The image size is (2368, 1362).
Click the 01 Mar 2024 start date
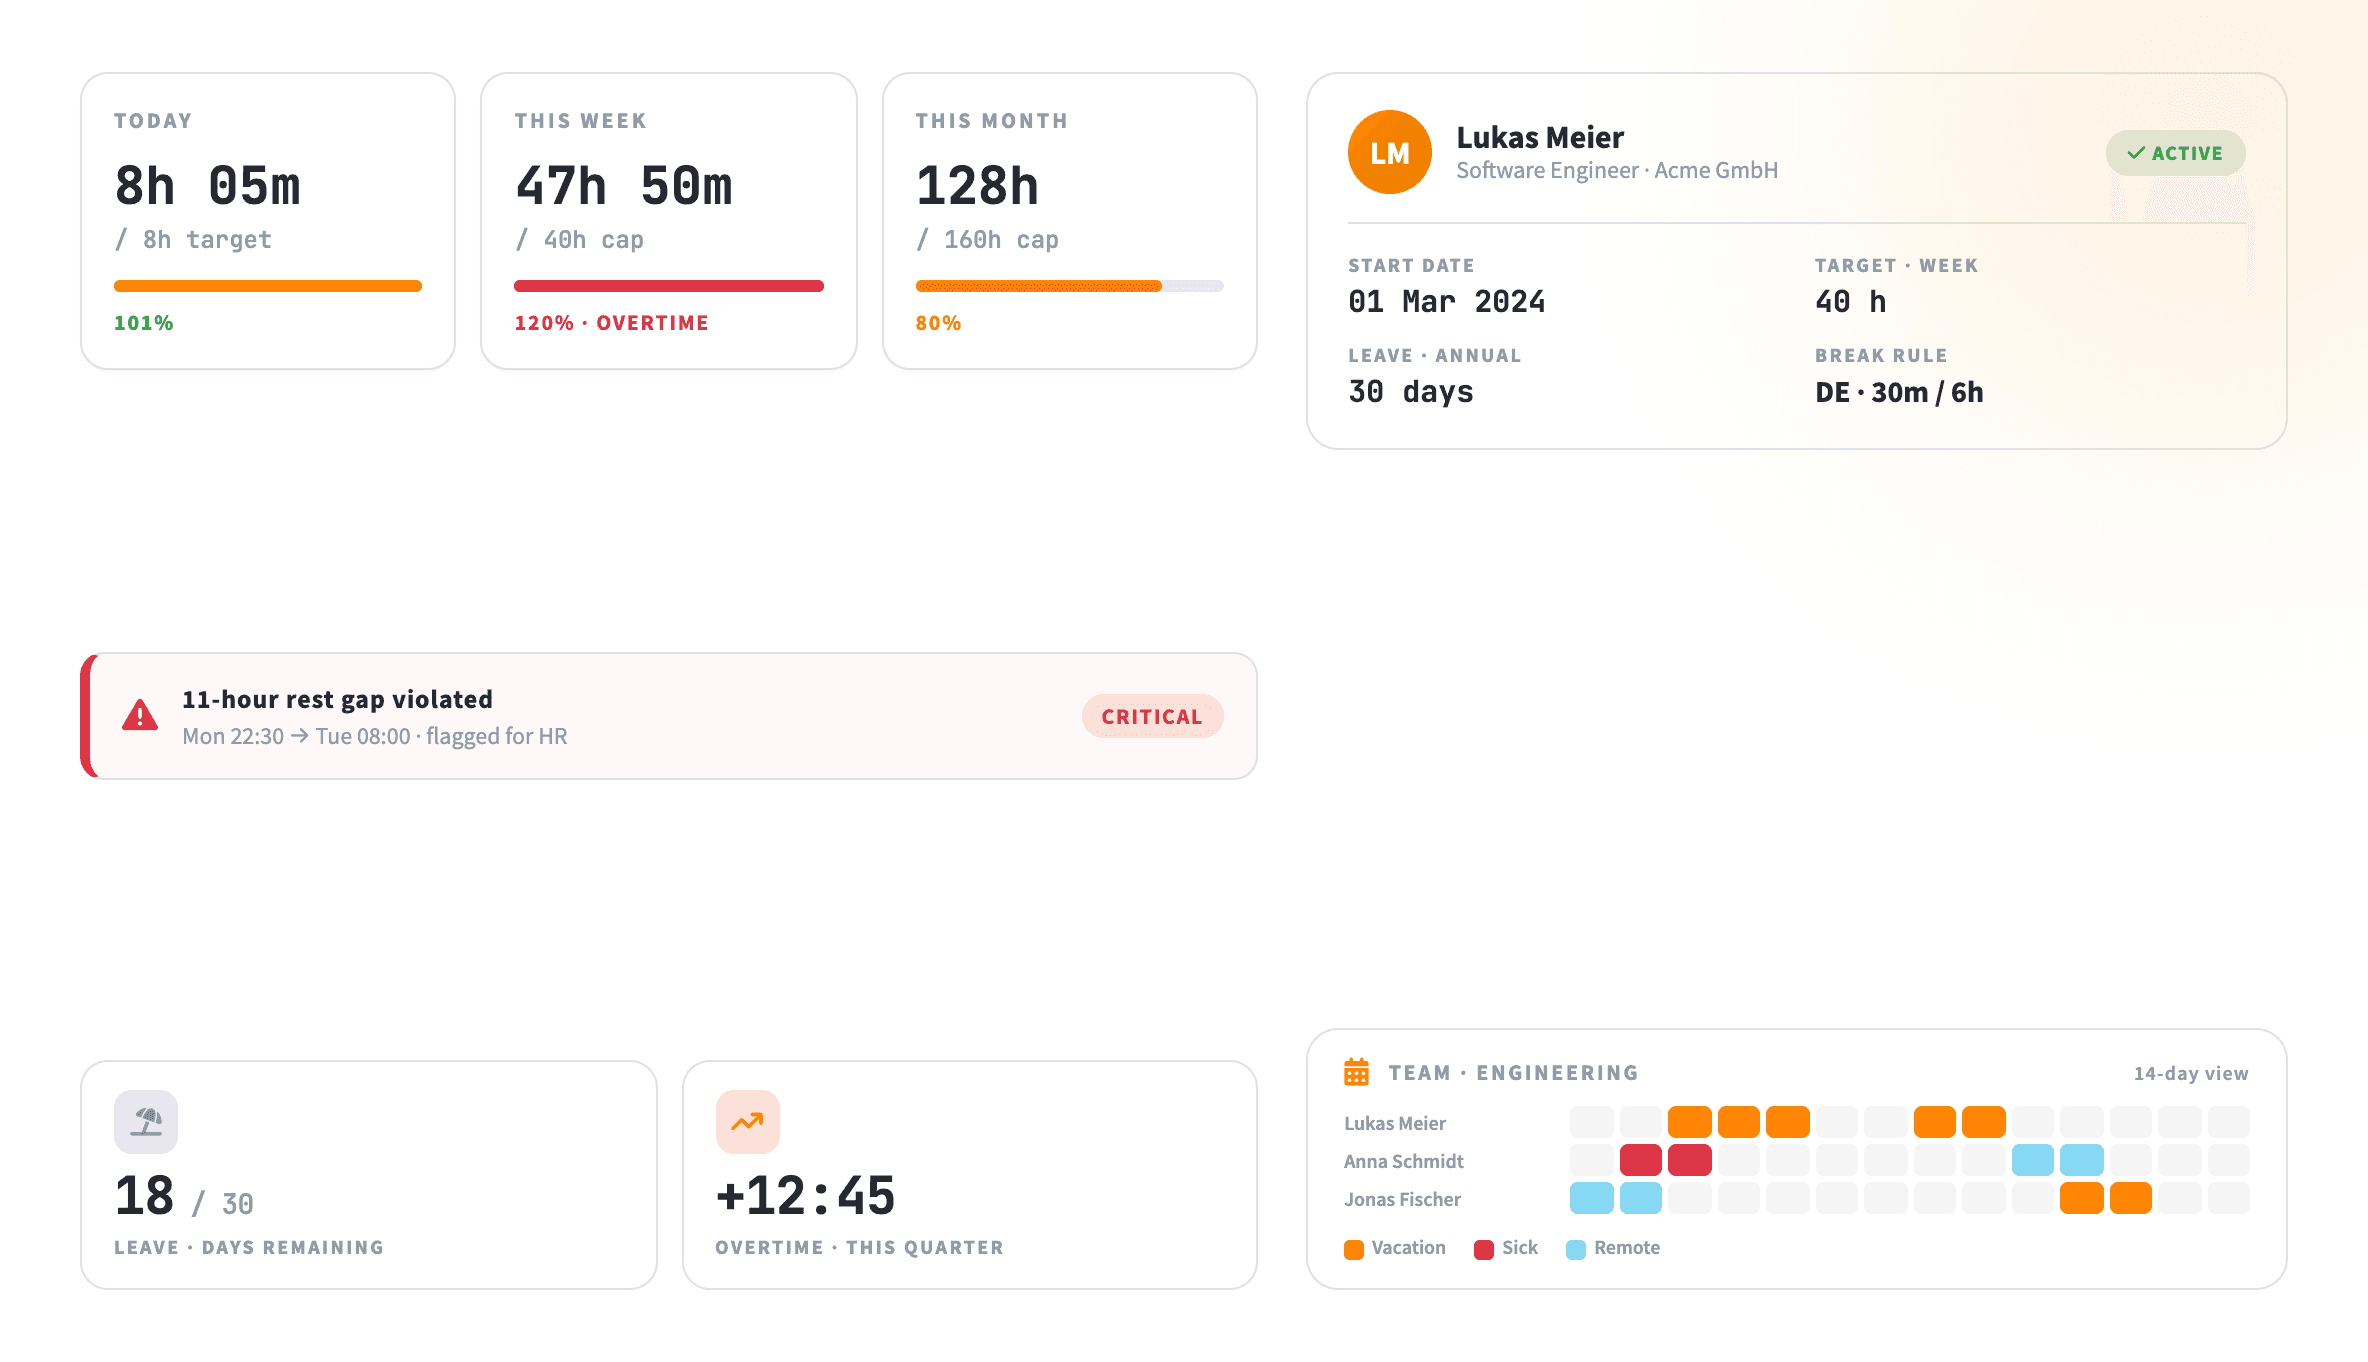point(1446,302)
